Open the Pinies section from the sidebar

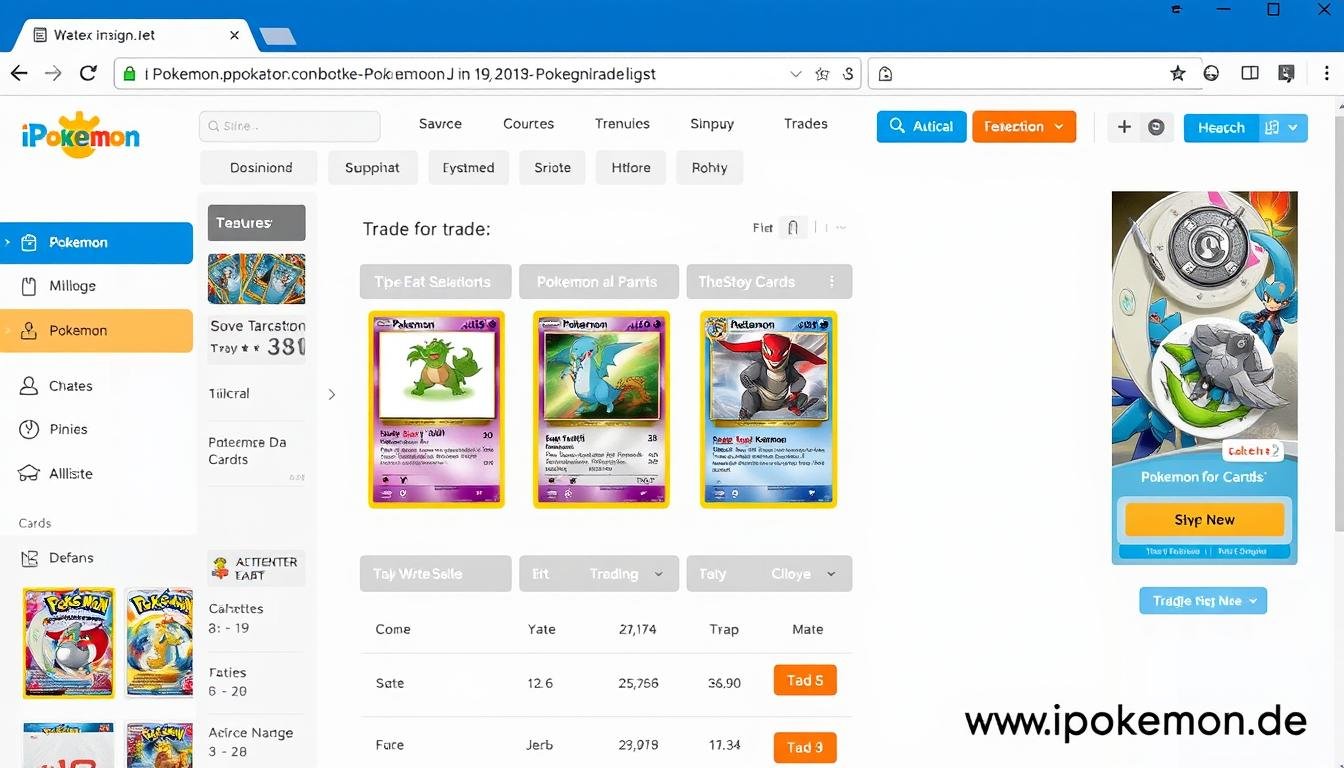pyautogui.click(x=29, y=429)
